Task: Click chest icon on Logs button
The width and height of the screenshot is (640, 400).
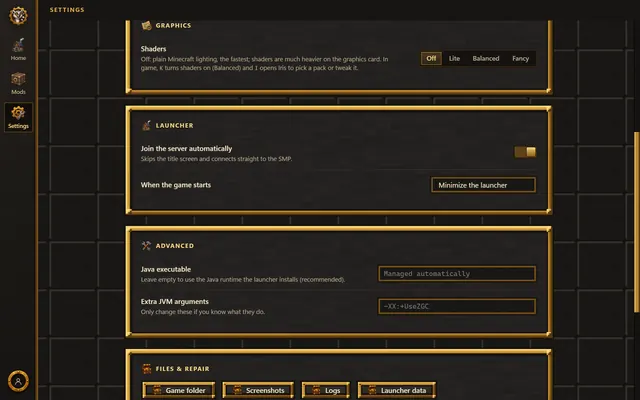Action: (316, 390)
